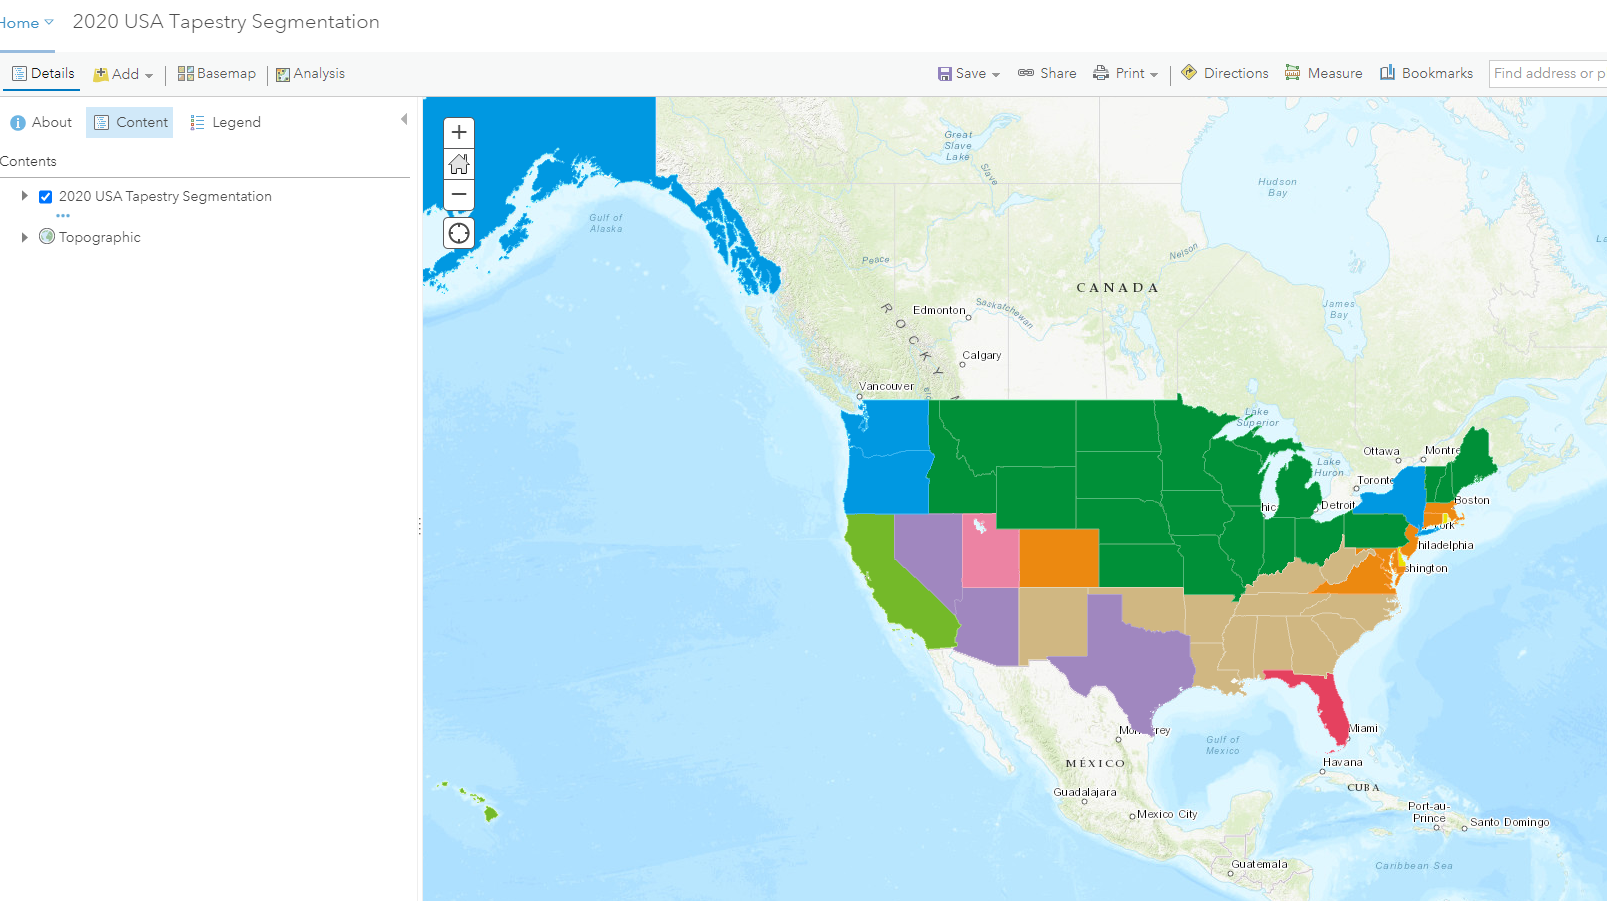Click the Find address search field
The width and height of the screenshot is (1607, 901).
[1548, 73]
